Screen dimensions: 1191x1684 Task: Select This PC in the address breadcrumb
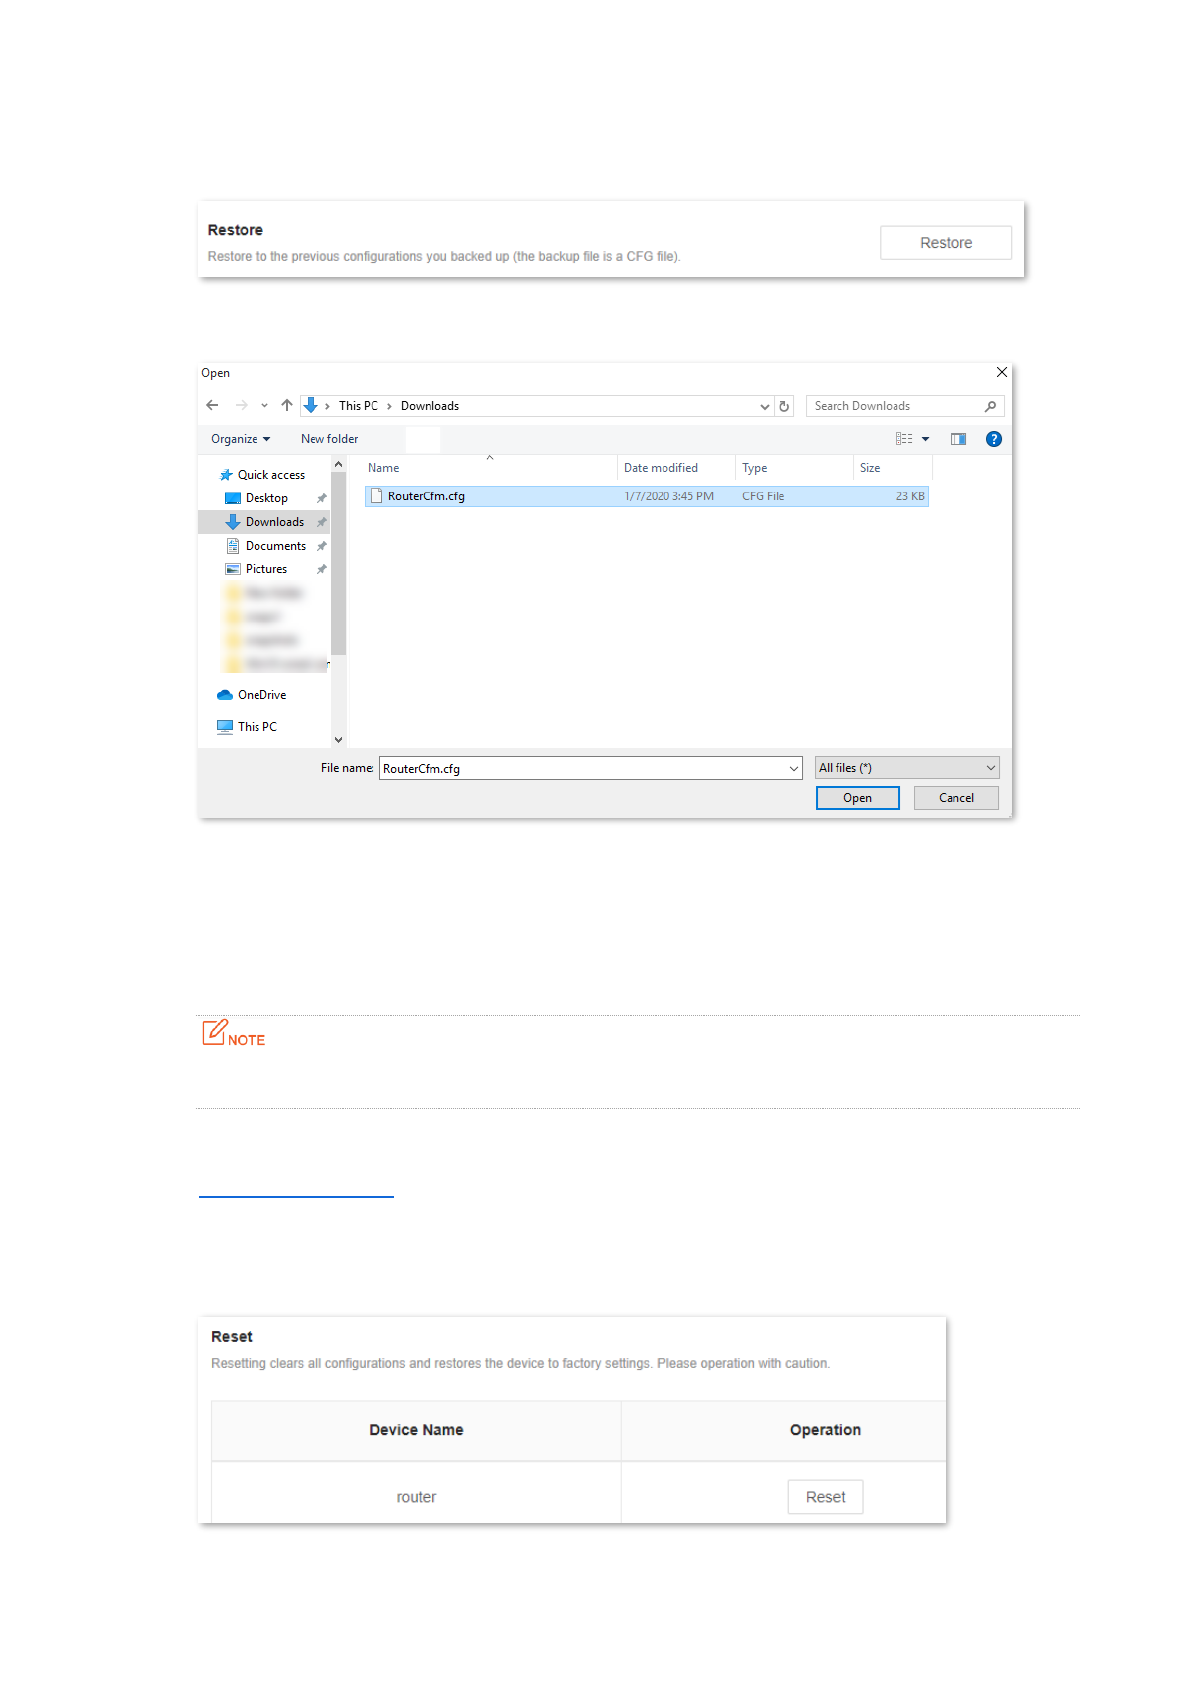(358, 406)
